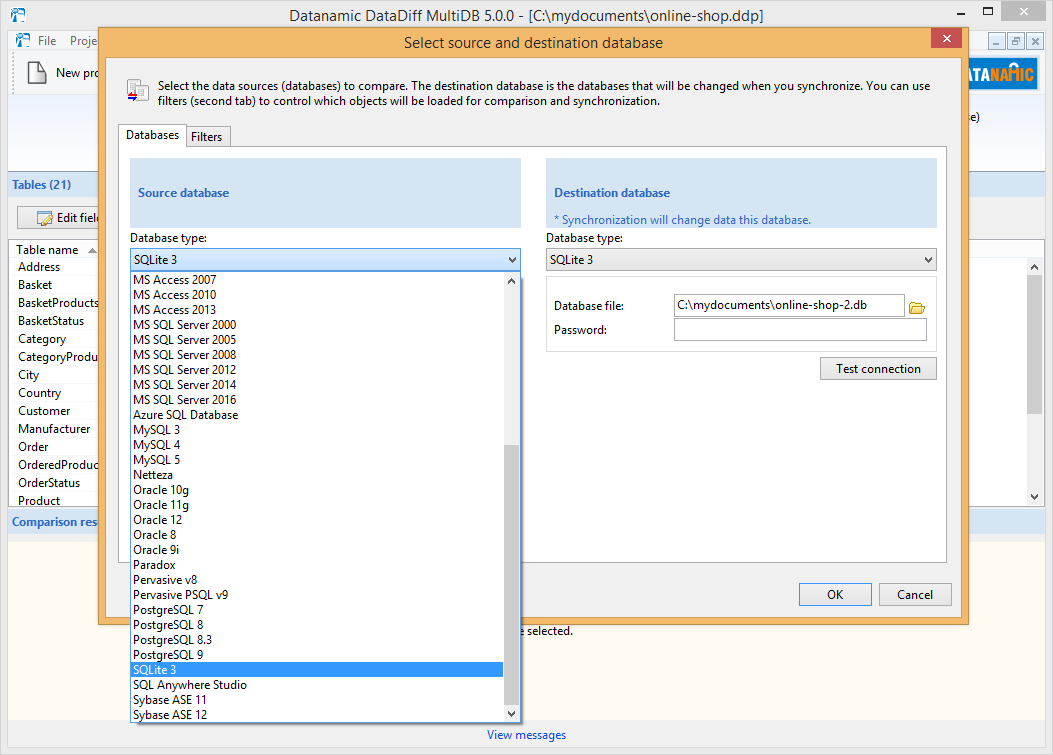
Task: Choose MS Access 2010 from list
Action: 317,294
